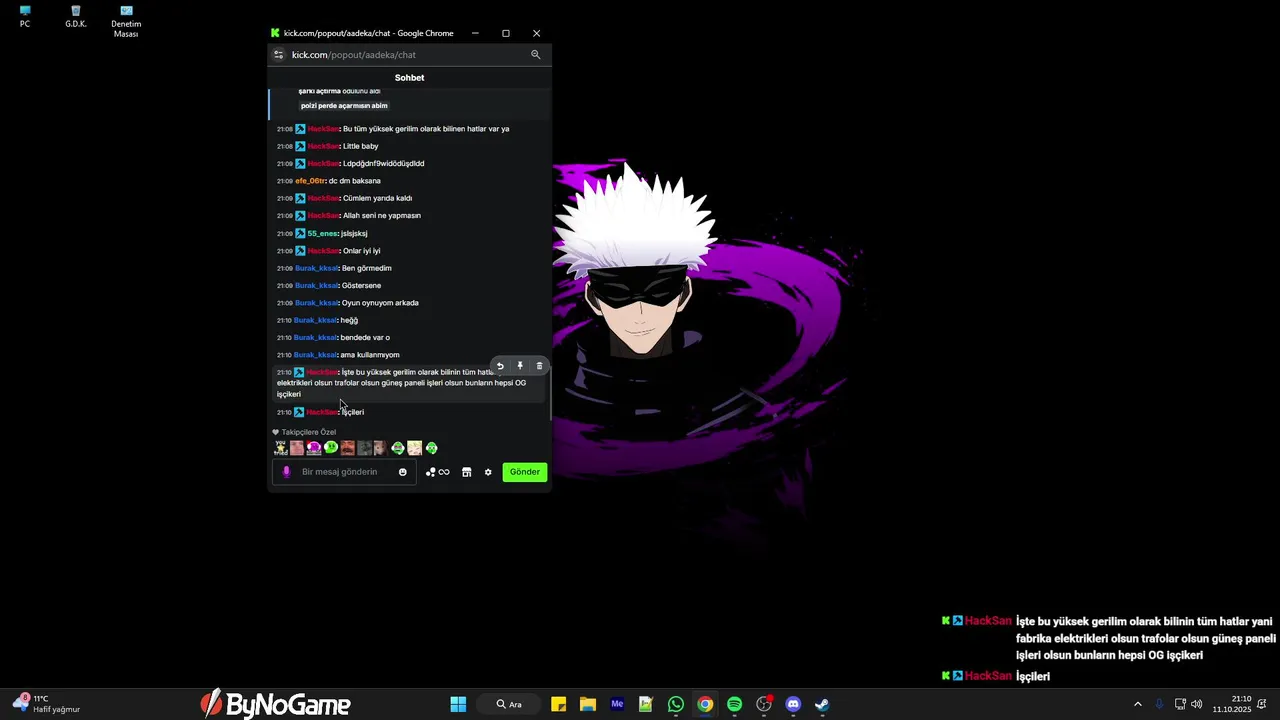The image size is (1280, 720).
Task: Click message text 'Oyun oynuyom arkada'
Action: coord(380,303)
